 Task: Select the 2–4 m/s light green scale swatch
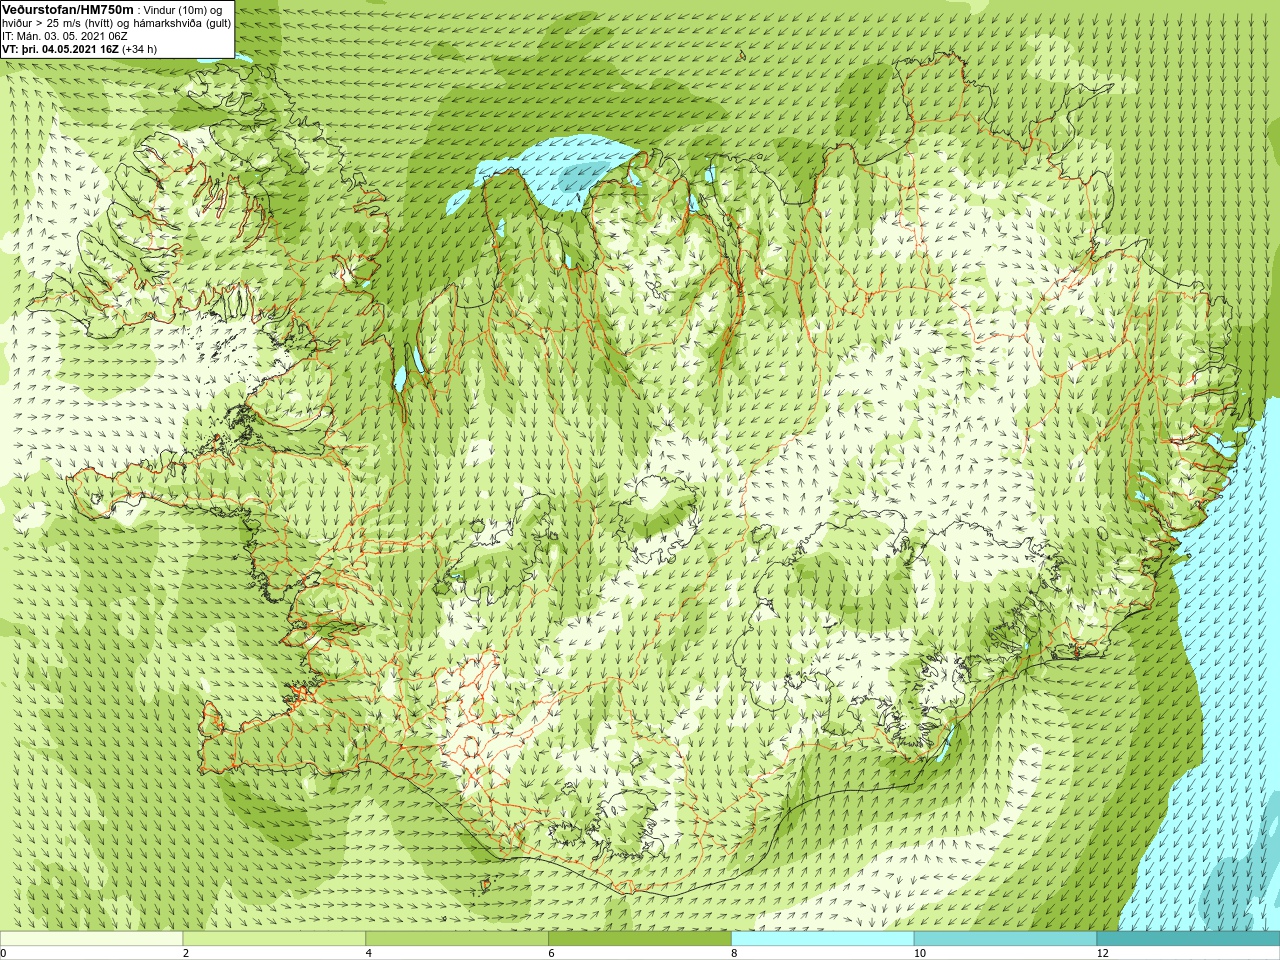[274, 939]
